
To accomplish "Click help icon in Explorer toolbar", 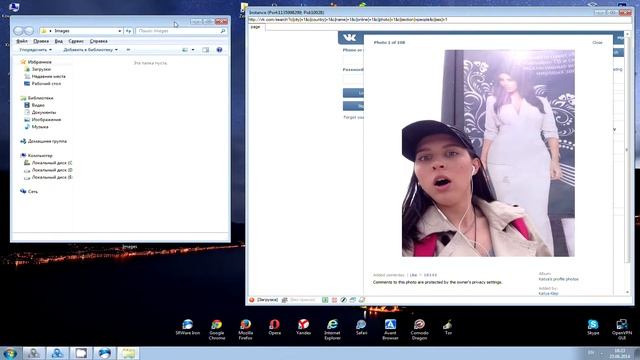I will tap(219, 50).
